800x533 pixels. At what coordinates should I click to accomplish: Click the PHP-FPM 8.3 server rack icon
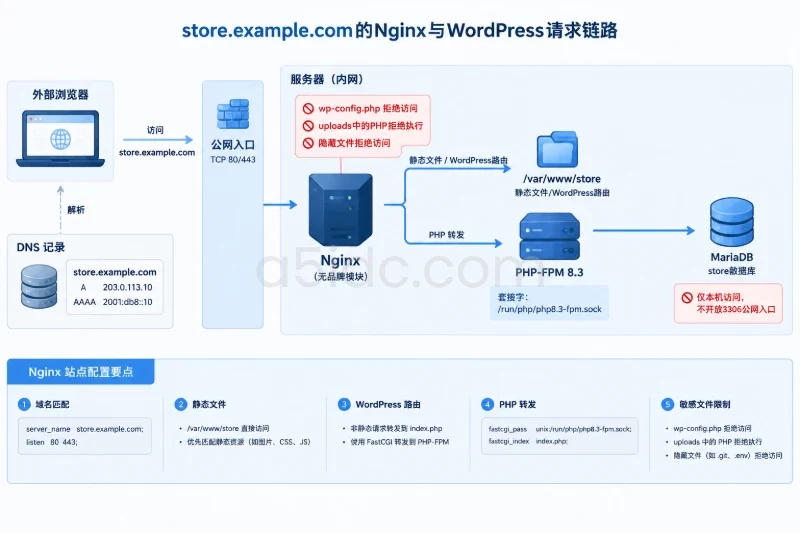tap(549, 237)
